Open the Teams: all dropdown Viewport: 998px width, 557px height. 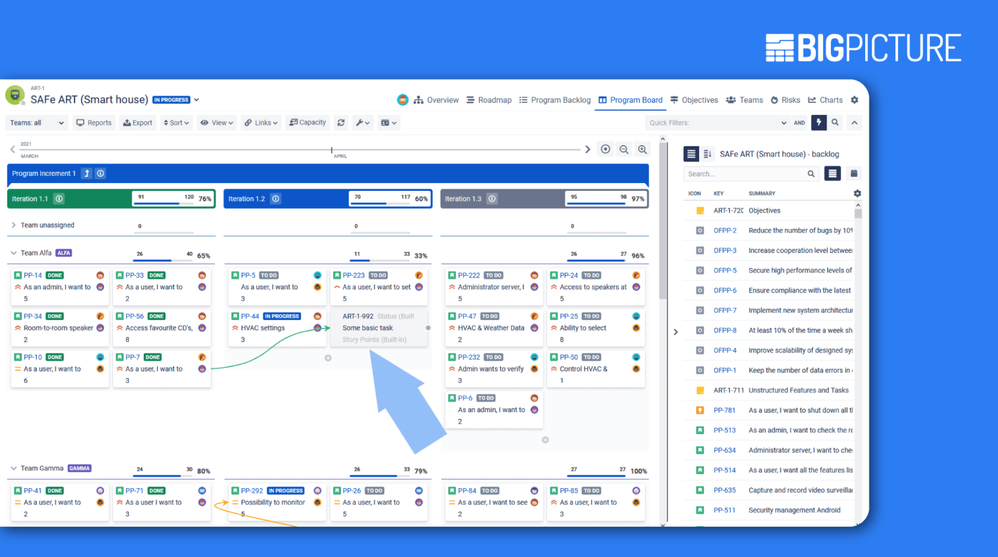[x=37, y=123]
